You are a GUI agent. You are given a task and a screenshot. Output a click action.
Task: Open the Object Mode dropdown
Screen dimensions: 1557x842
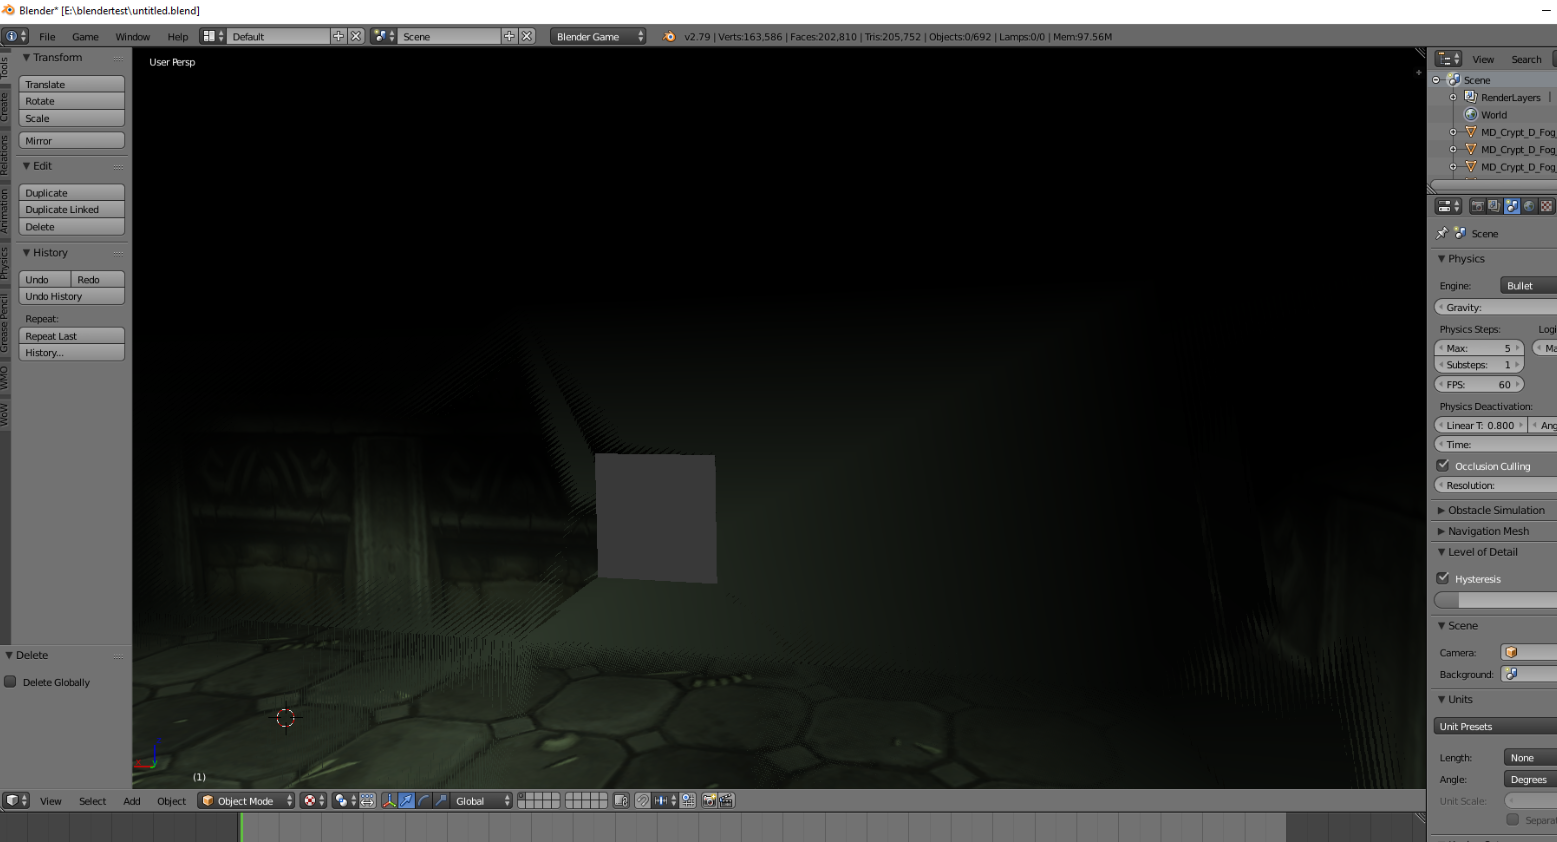(245, 800)
